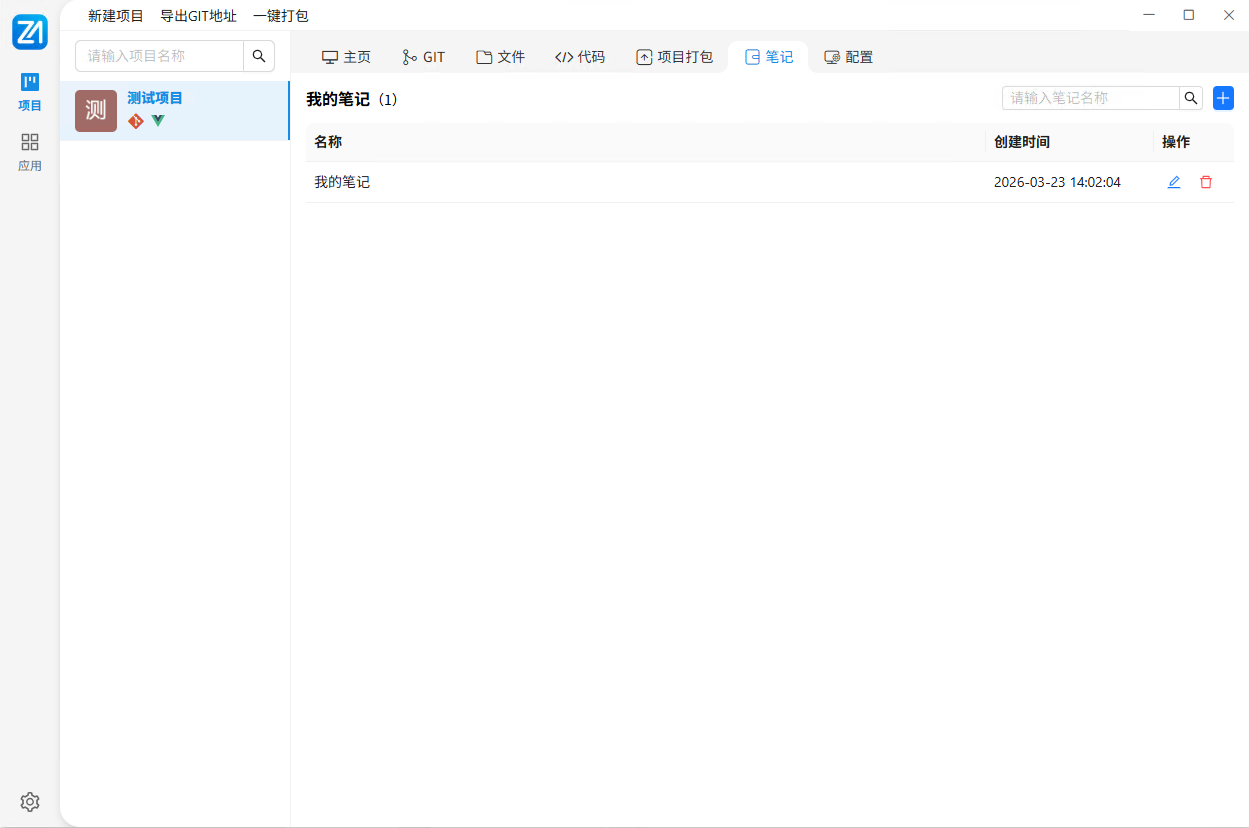Open the 应用 panel via its sidebar icon
The width and height of the screenshot is (1249, 828).
click(x=29, y=150)
